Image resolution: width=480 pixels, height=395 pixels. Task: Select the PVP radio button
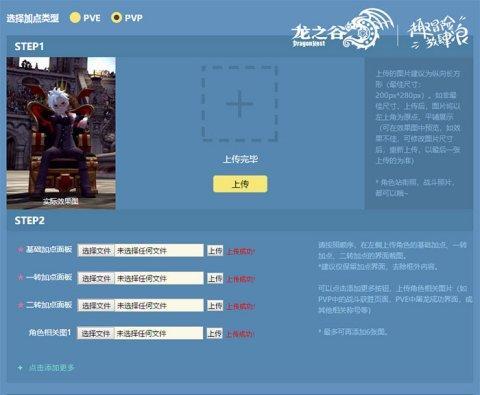[x=116, y=17]
